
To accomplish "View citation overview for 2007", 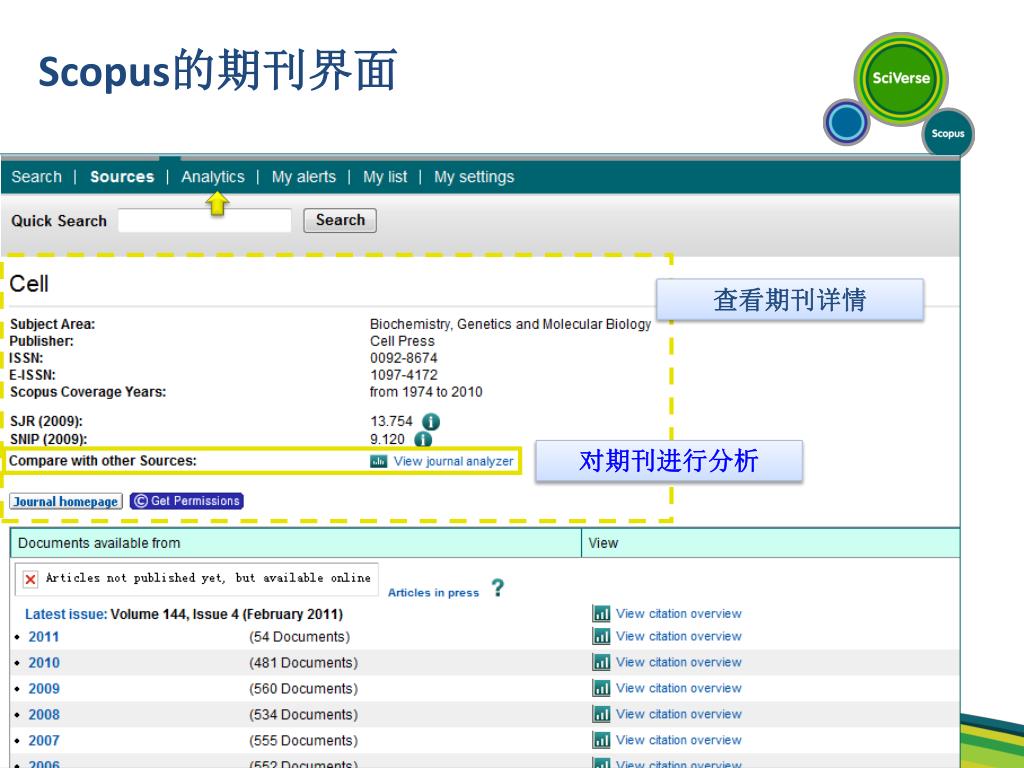I will pyautogui.click(x=679, y=741).
